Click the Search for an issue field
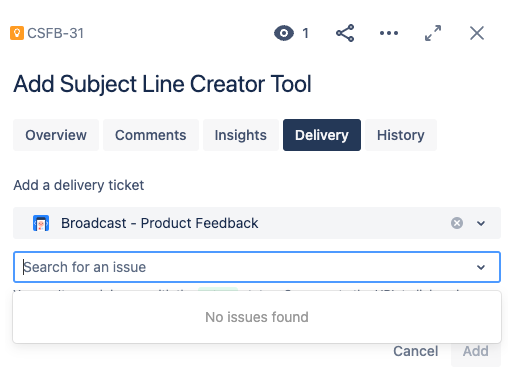508x383 pixels. (257, 267)
